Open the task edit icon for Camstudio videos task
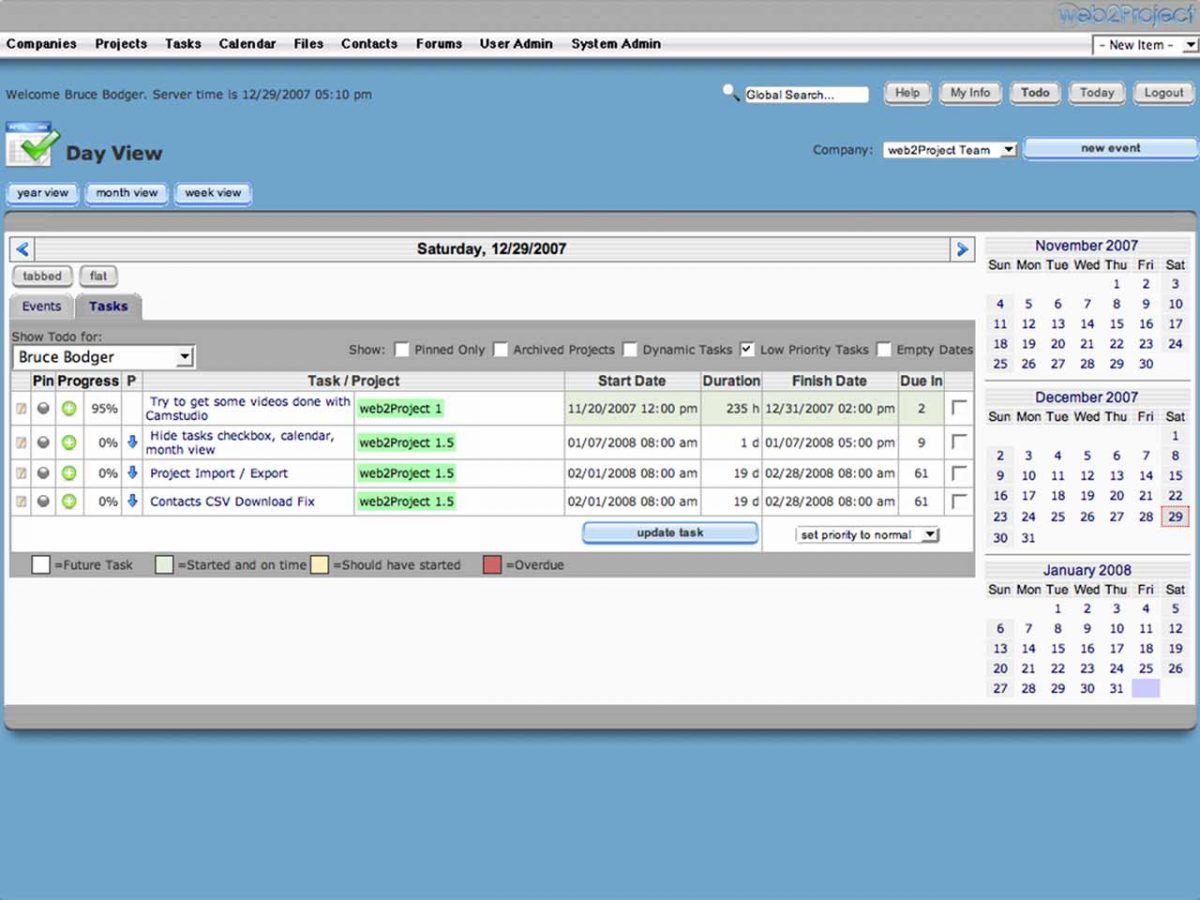The height and width of the screenshot is (900, 1200). point(22,408)
